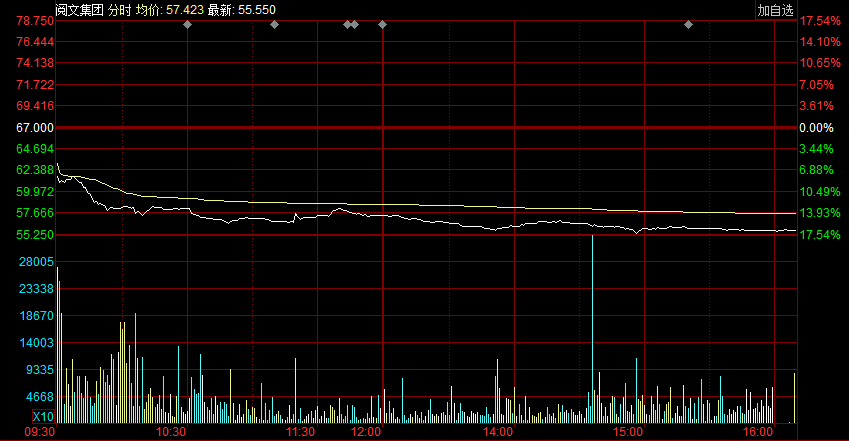
Task: Click the 10:30 time axis label
Action: click(x=171, y=432)
